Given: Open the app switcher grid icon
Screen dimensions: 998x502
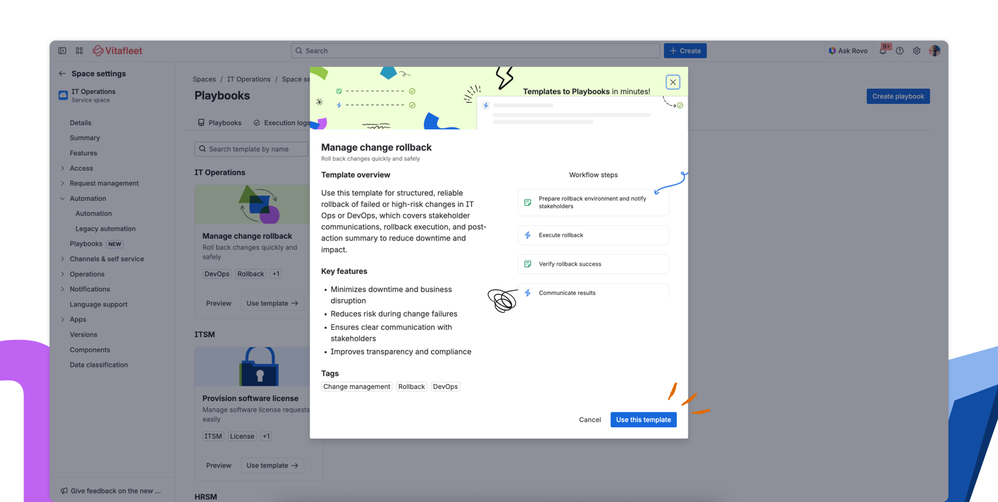Looking at the screenshot, I should 80,51.
